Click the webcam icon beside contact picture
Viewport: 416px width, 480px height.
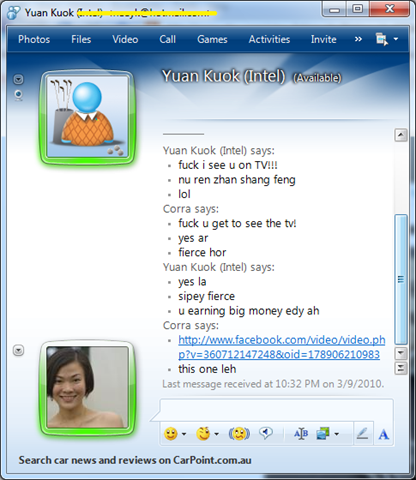(19, 96)
